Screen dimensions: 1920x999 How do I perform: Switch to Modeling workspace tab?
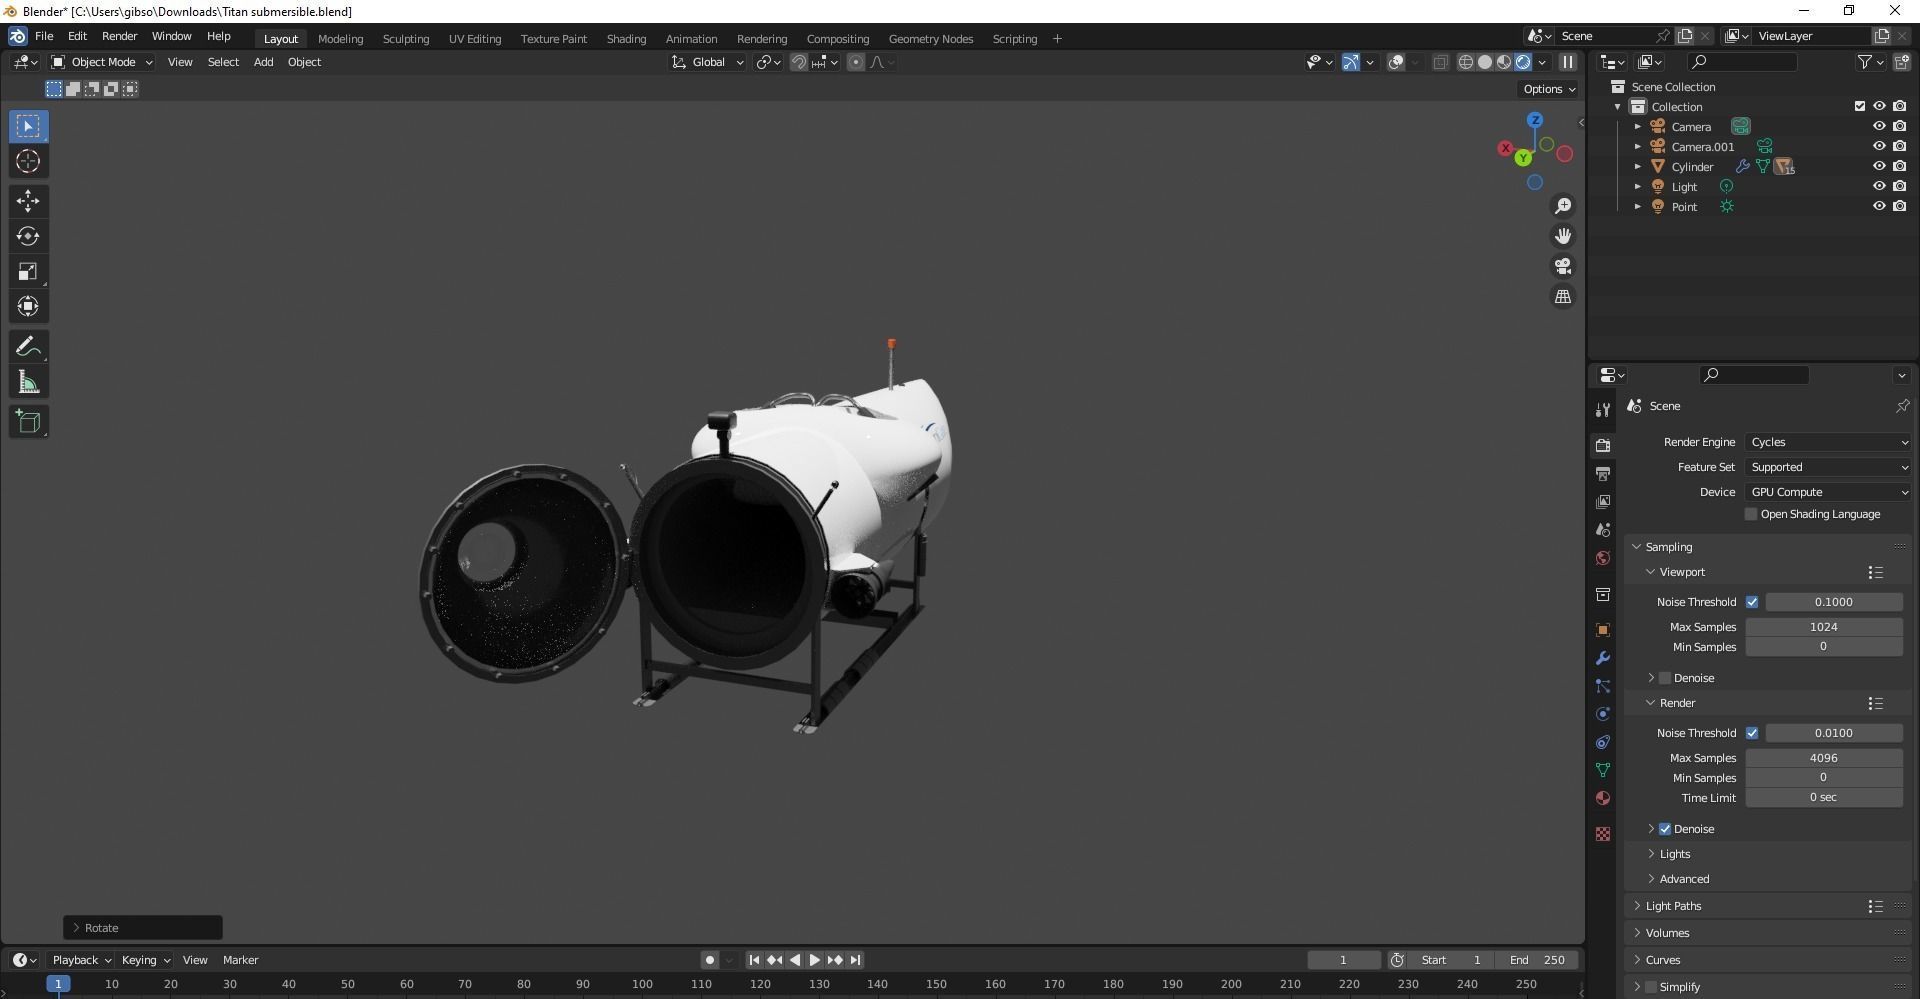click(340, 39)
